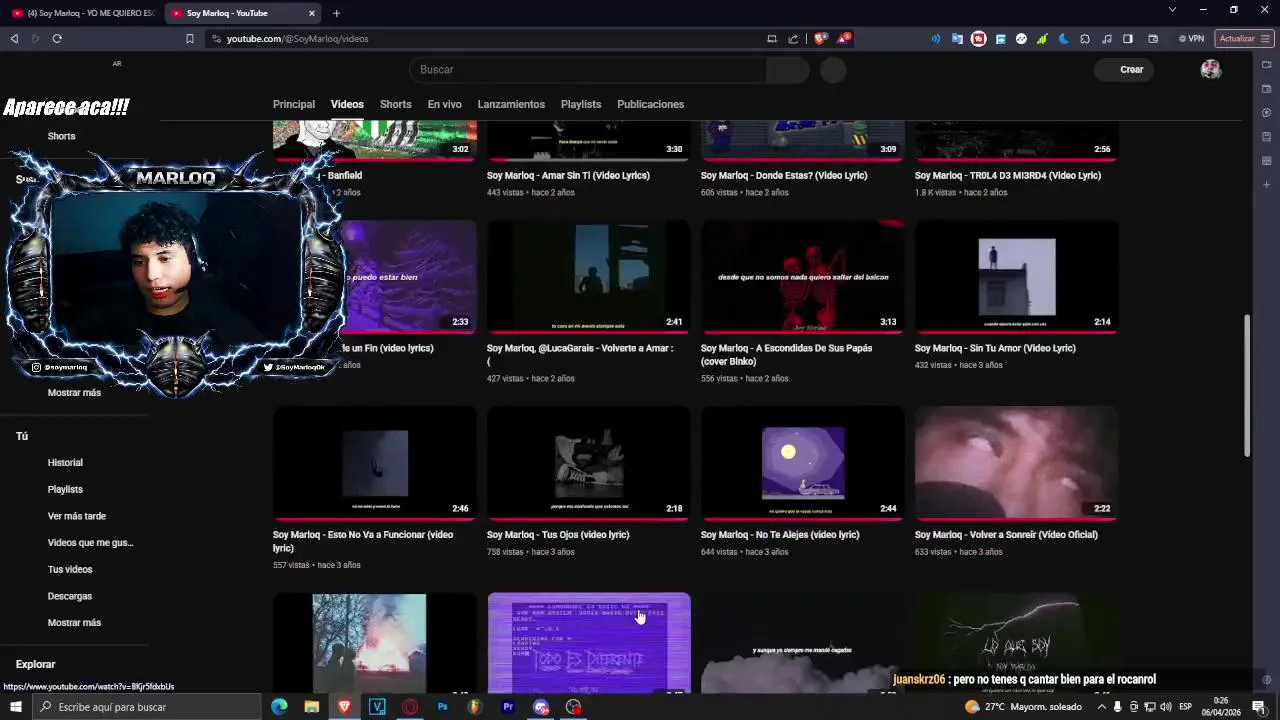Open A Escondidas De Sus Papás thumbnail

[803, 277]
